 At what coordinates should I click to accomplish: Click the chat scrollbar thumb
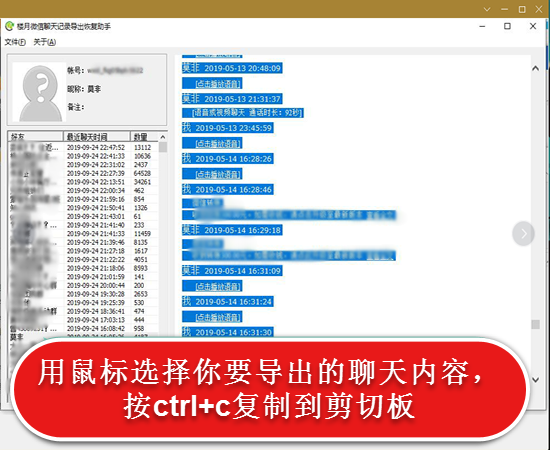pos(535,324)
